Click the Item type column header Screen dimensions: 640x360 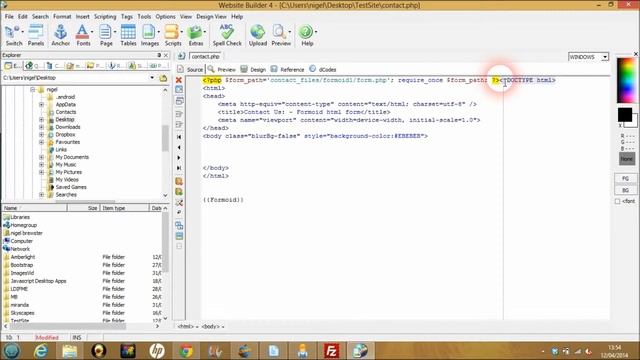[125, 208]
